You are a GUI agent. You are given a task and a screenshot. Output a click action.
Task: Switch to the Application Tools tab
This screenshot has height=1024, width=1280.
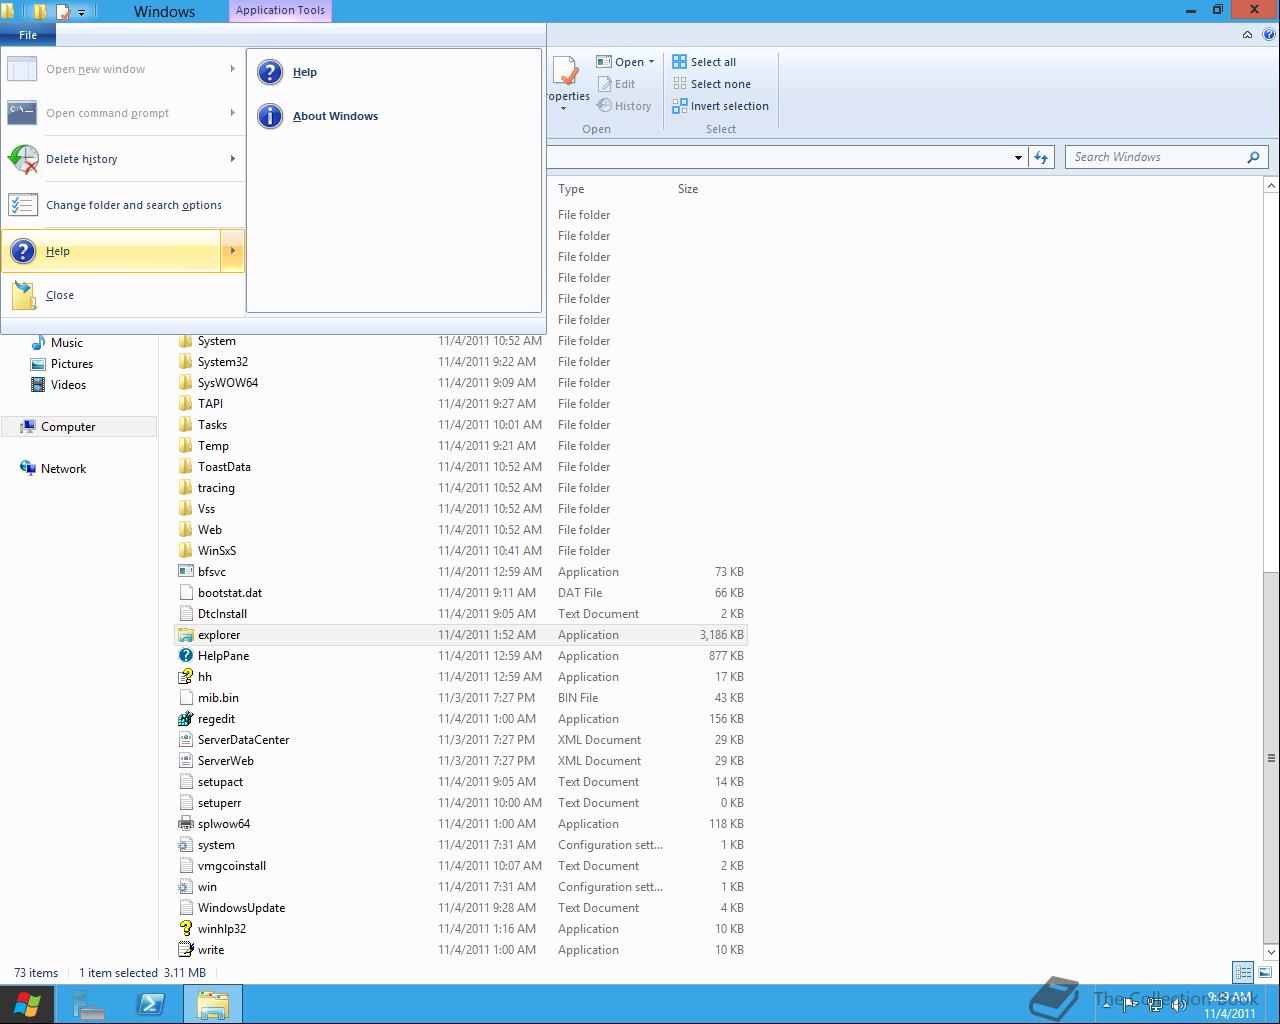pos(280,10)
